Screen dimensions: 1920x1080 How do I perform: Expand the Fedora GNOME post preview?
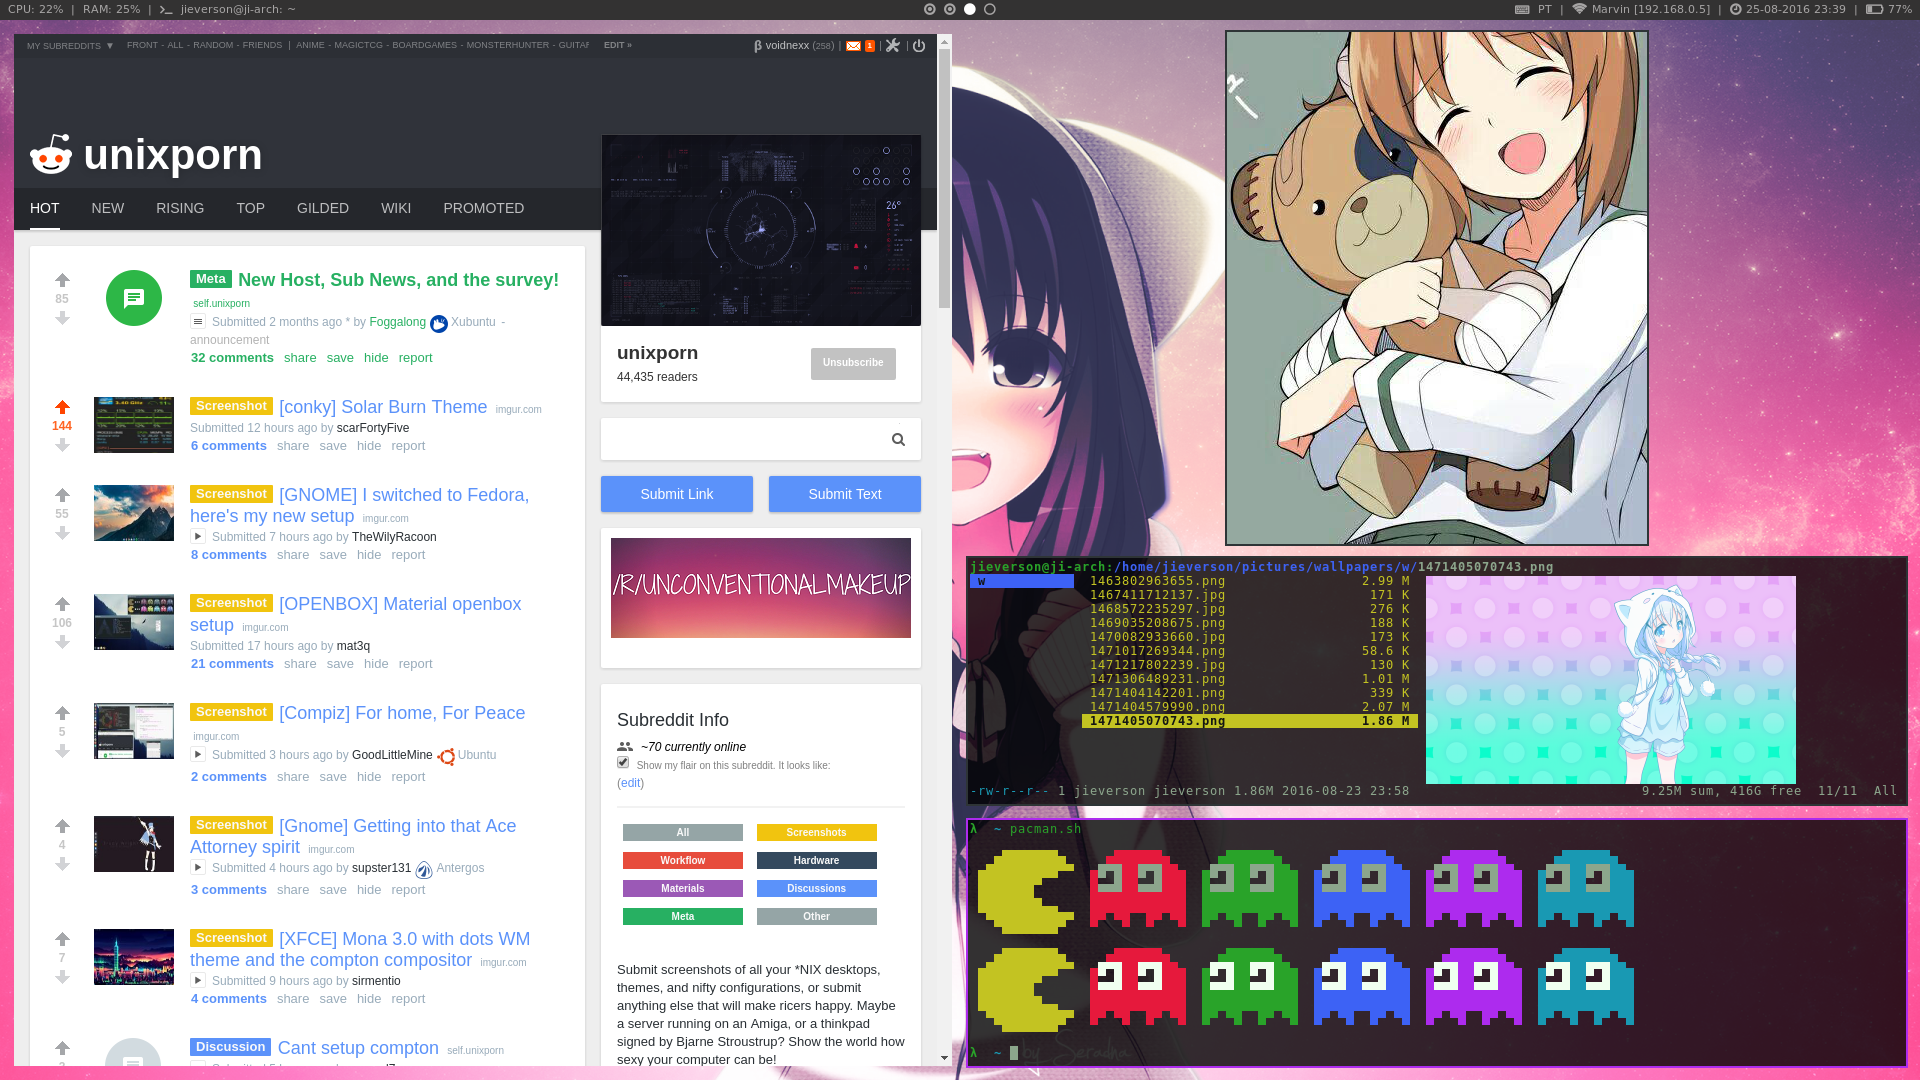coord(198,537)
